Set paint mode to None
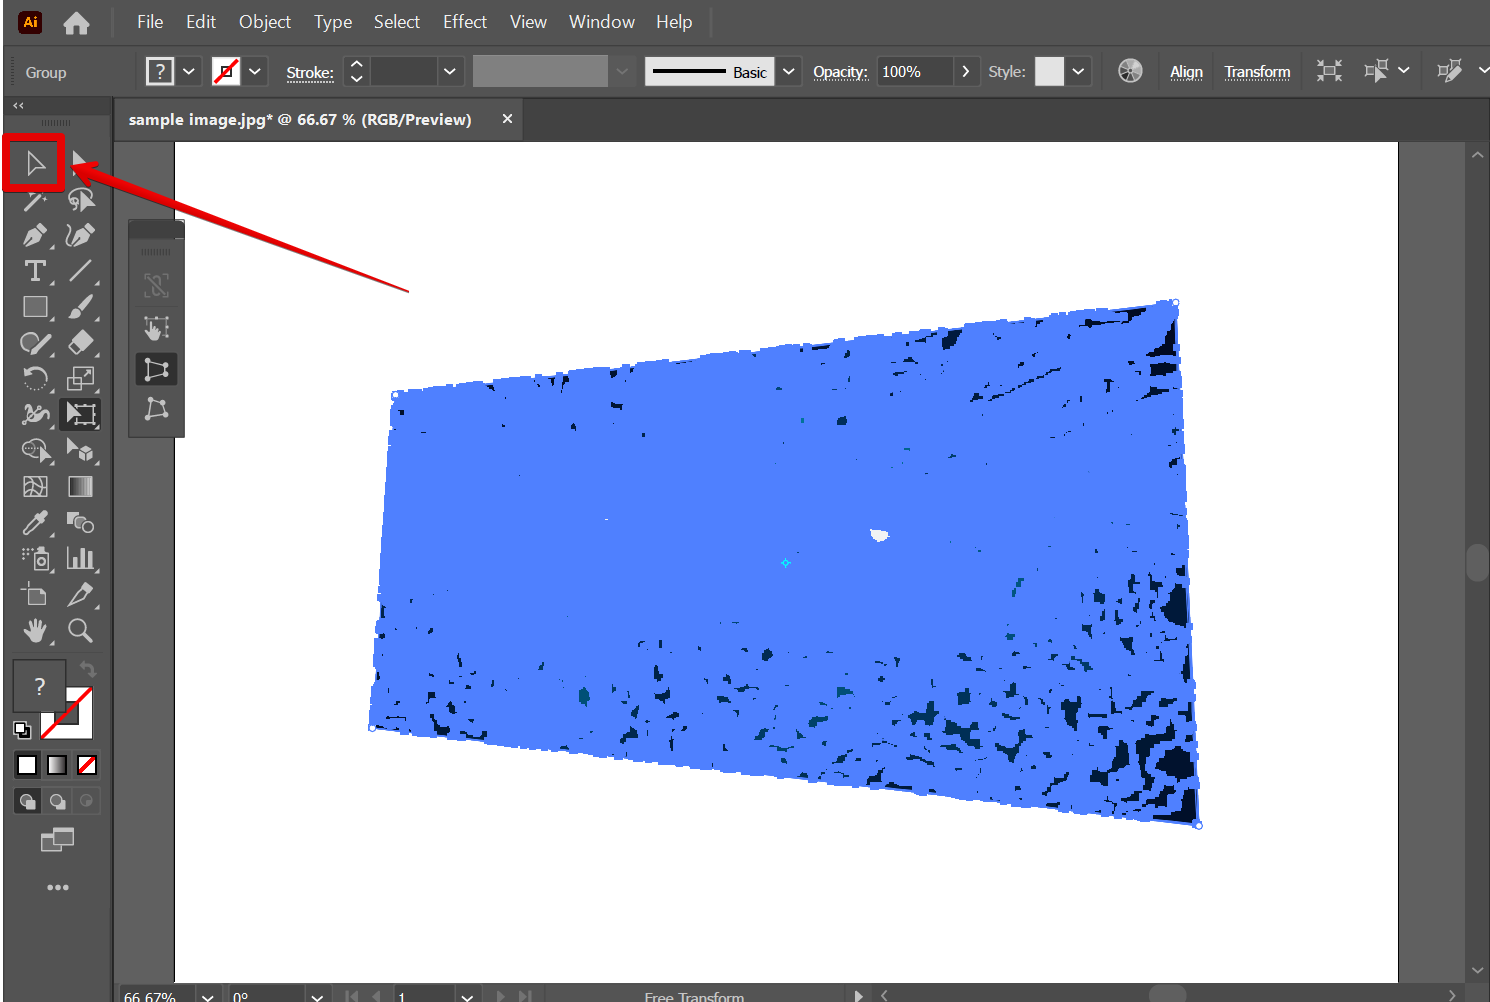This screenshot has height=1002, width=1490. click(x=87, y=765)
